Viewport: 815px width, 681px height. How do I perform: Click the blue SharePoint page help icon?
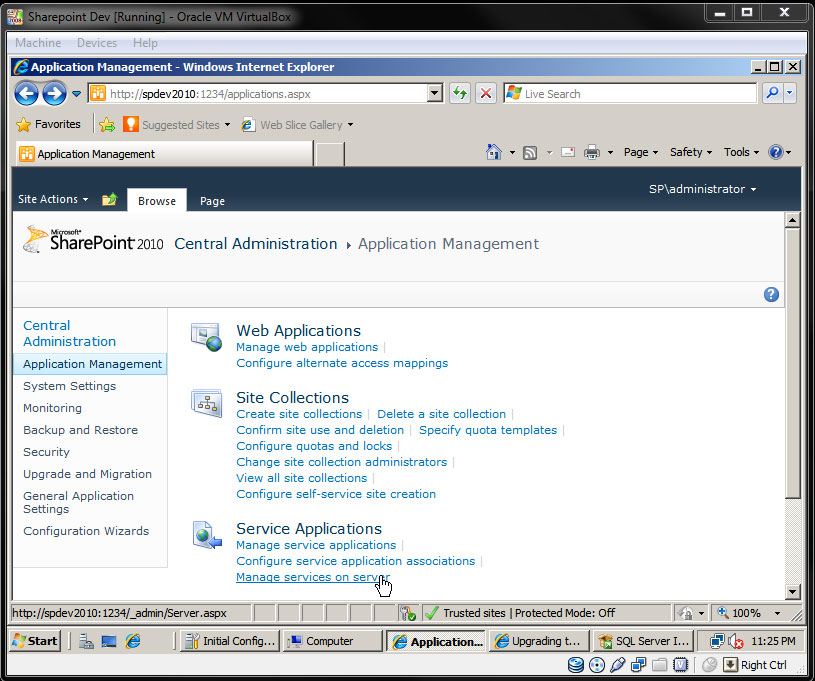[771, 295]
